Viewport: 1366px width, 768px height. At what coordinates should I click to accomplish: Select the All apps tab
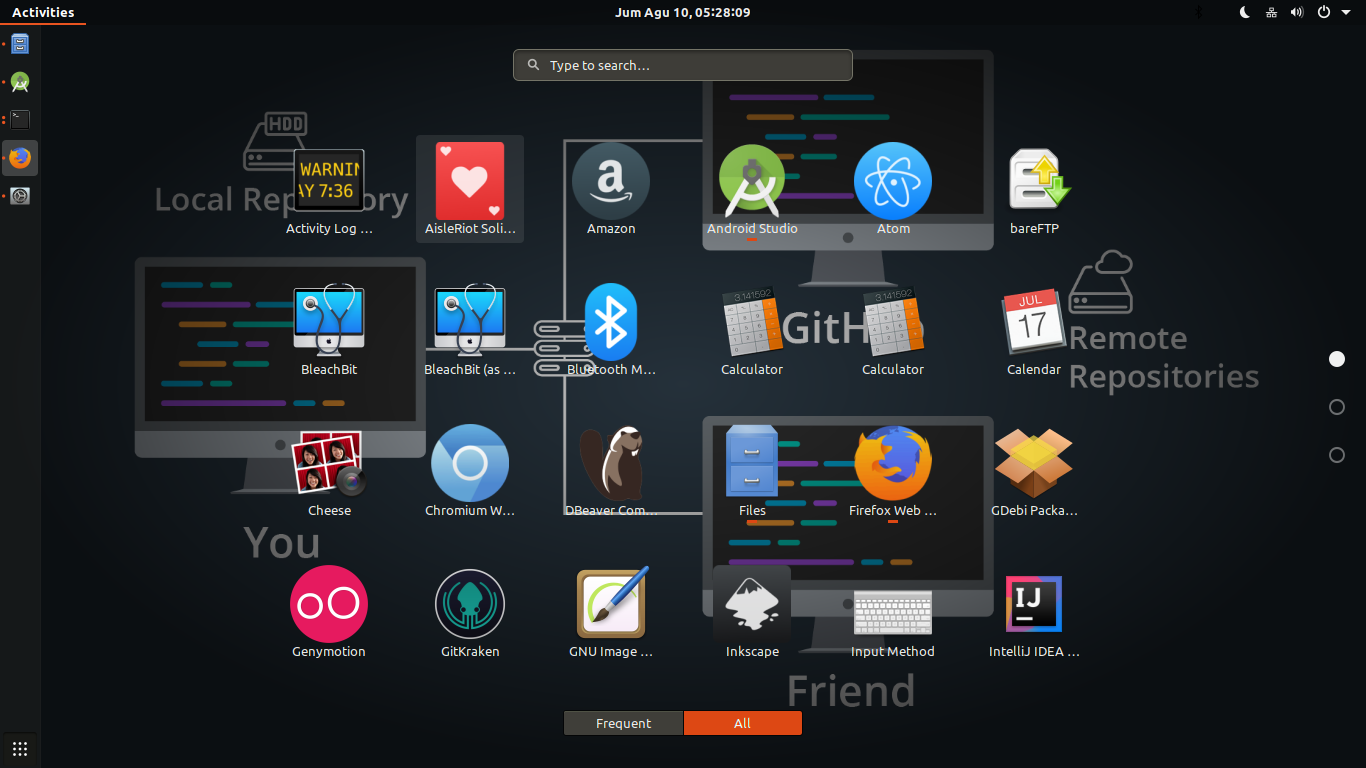point(742,723)
